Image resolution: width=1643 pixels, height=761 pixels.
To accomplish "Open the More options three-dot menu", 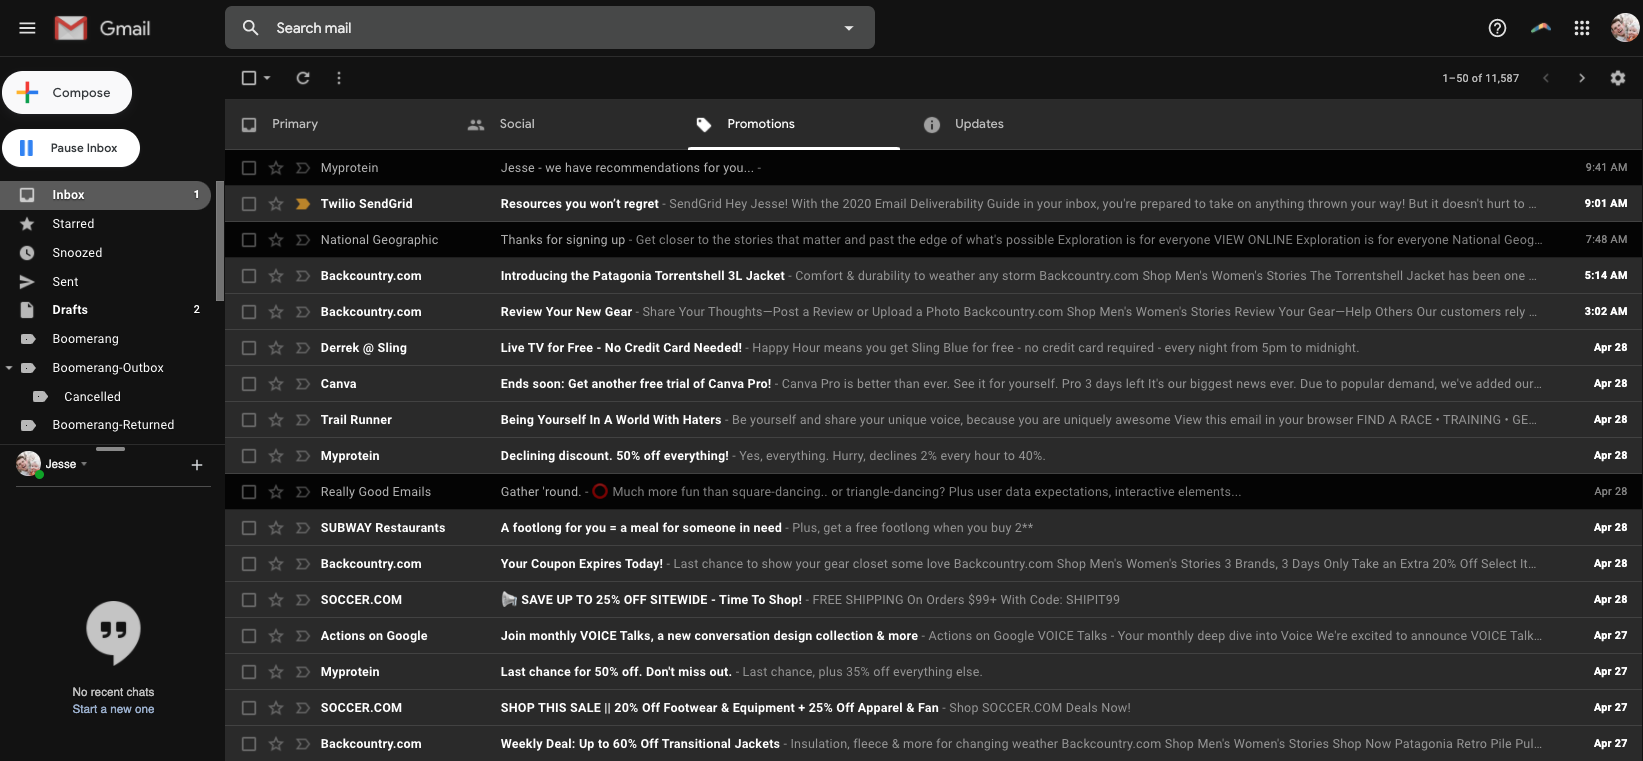I will tap(339, 78).
